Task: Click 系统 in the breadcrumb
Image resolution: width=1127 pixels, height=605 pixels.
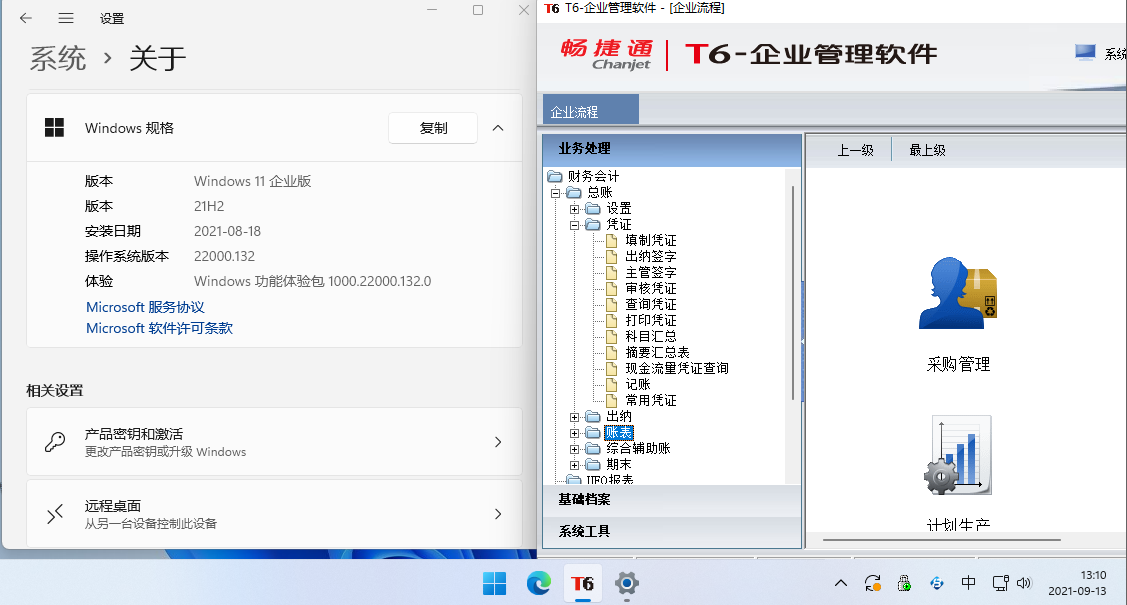Action: (x=58, y=57)
